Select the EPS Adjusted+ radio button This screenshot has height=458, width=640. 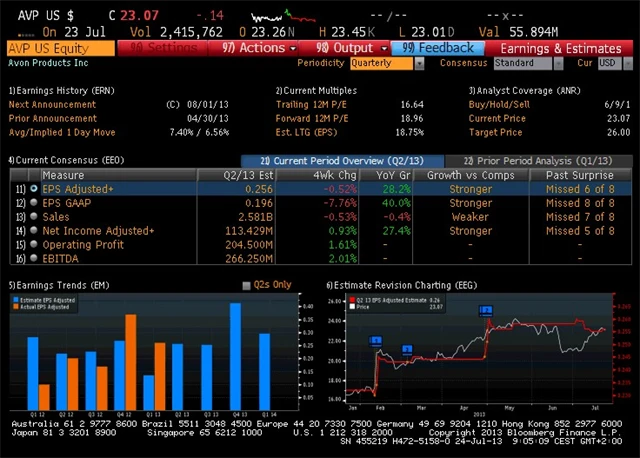coord(34,188)
